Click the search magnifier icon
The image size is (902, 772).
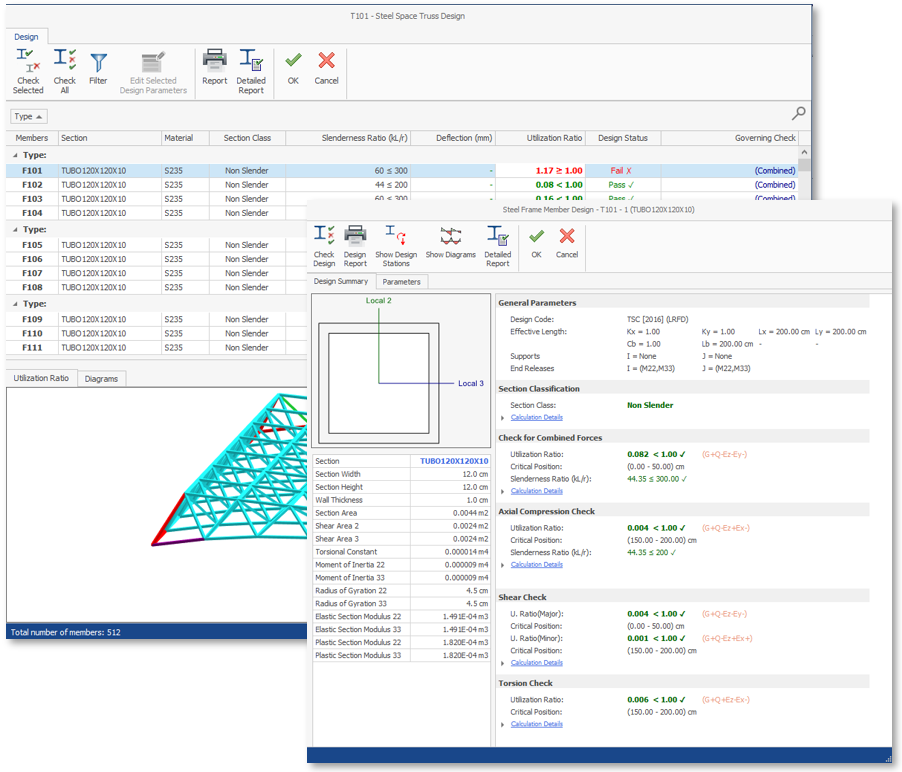[x=798, y=114]
